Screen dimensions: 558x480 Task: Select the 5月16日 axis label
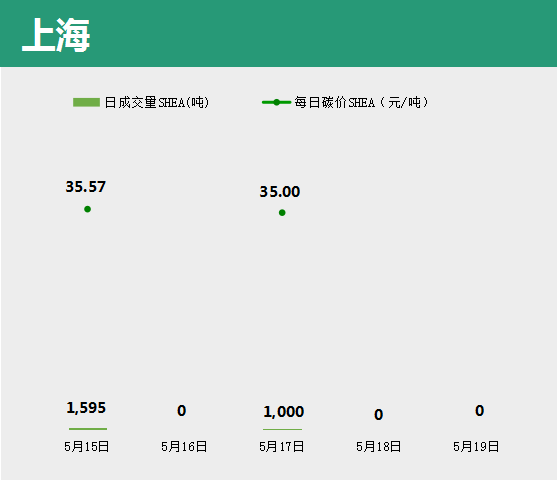184,447
